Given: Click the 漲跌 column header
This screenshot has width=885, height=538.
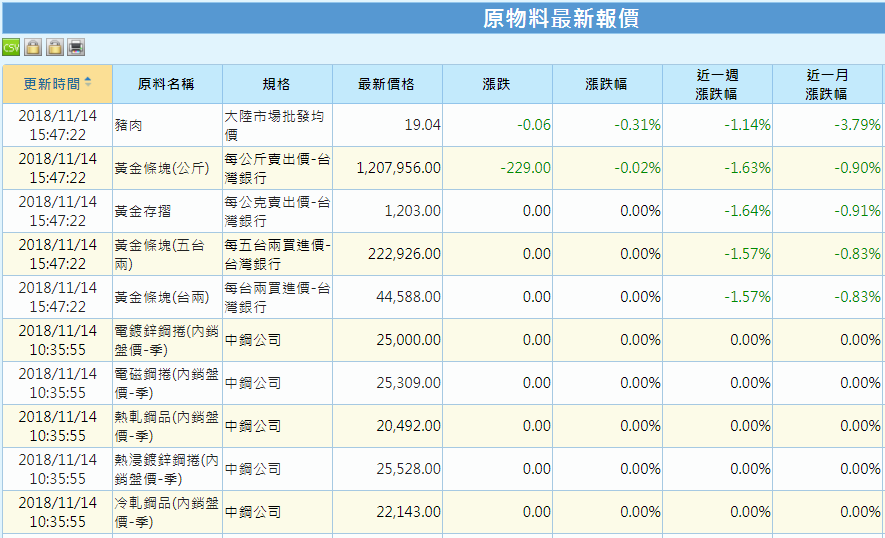Looking at the screenshot, I should (496, 84).
